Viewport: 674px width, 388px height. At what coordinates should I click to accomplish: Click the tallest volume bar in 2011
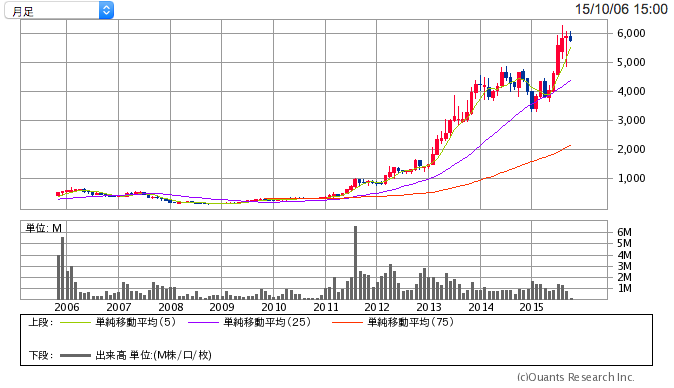[x=355, y=263]
